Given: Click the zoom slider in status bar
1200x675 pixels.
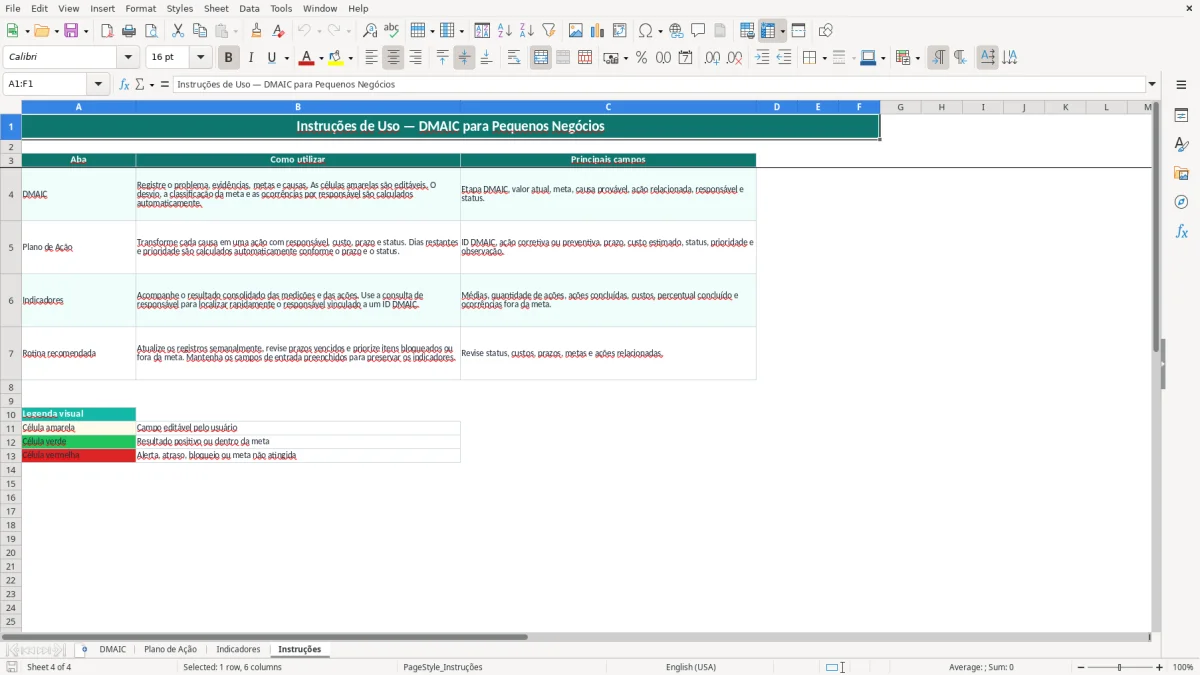Looking at the screenshot, I should [1120, 667].
